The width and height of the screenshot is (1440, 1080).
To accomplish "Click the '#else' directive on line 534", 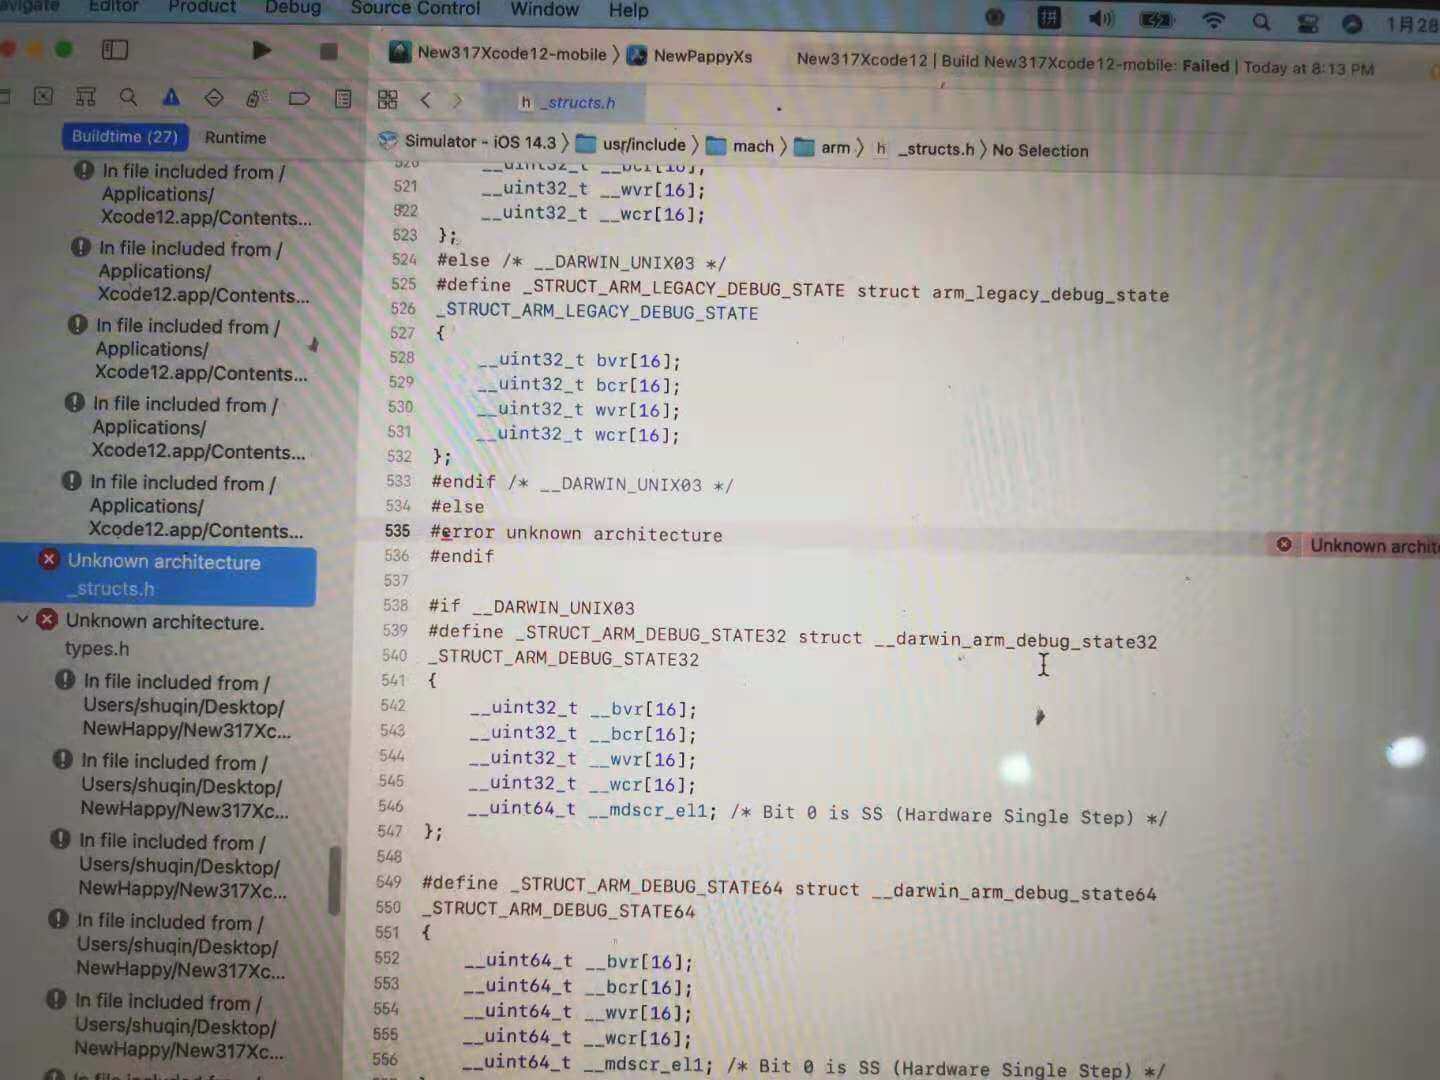I will [x=457, y=507].
